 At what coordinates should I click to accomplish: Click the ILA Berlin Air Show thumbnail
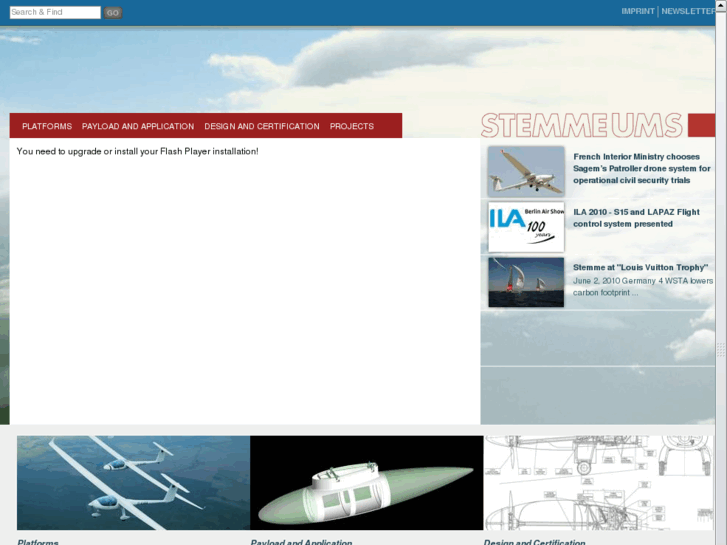[526, 227]
